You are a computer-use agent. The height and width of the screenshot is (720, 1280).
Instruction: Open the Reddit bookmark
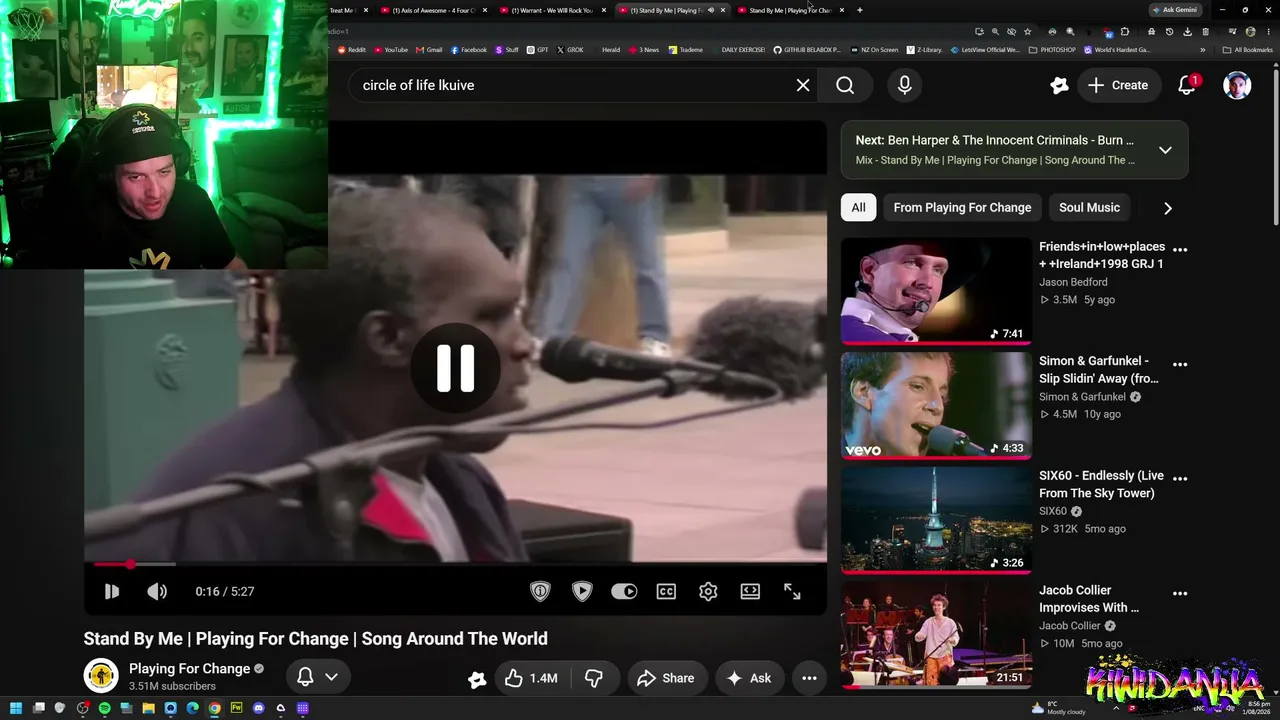[x=352, y=49]
